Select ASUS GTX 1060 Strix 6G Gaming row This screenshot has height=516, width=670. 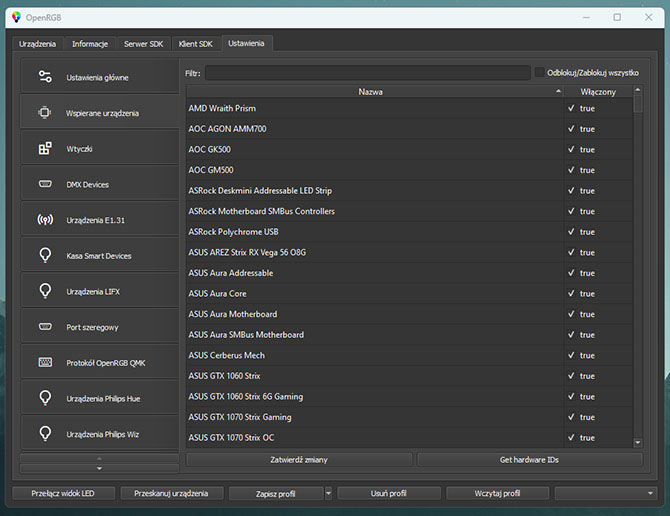(x=409, y=396)
